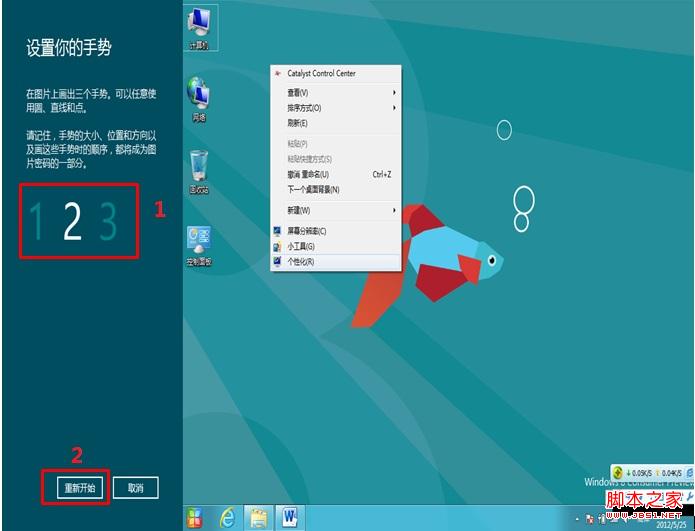Click the highlighted gesture step number 2
This screenshot has height=531, width=695.
tap(73, 221)
